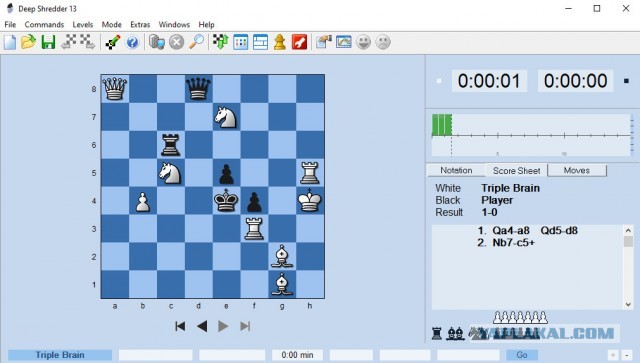
Task: Click the green evaluation bar graph
Action: pyautogui.click(x=442, y=125)
